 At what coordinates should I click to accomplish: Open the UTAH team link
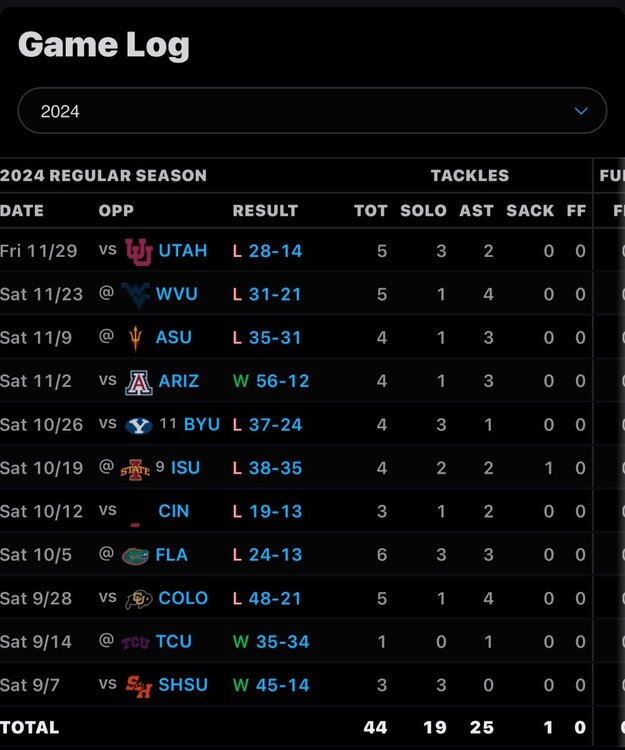[183, 251]
